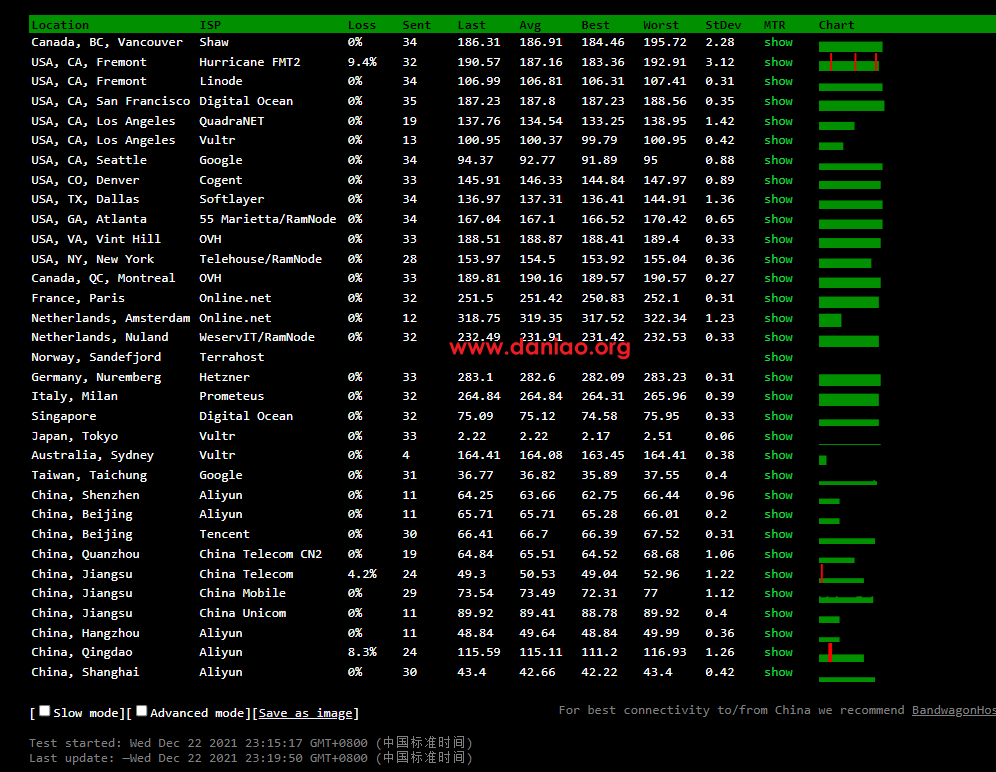Click the 4.2% loss value
Image resolution: width=996 pixels, height=772 pixels.
point(362,574)
